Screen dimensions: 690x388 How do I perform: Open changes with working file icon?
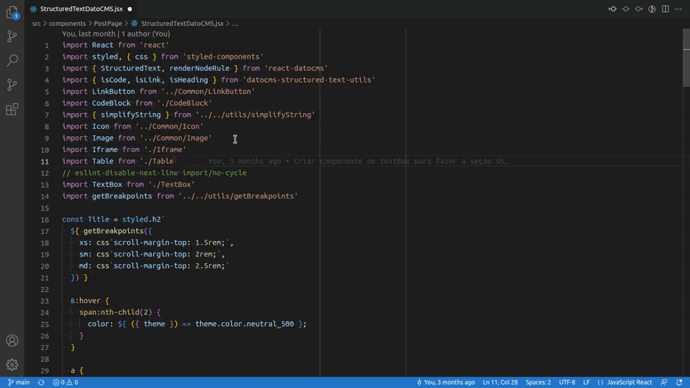pos(625,9)
